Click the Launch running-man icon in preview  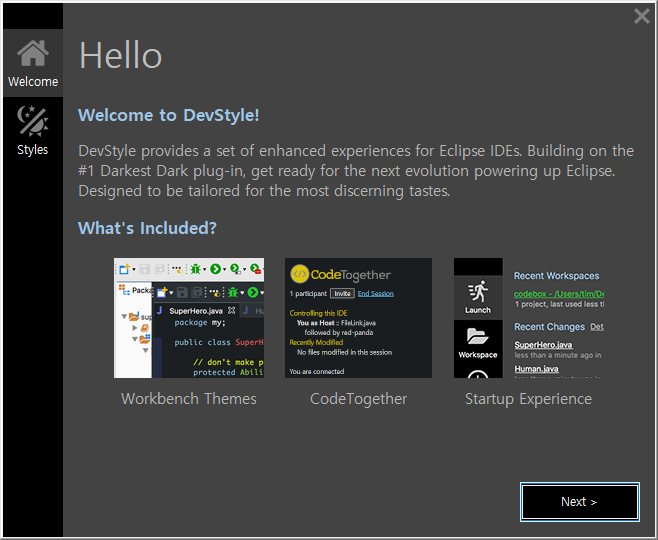pos(478,292)
